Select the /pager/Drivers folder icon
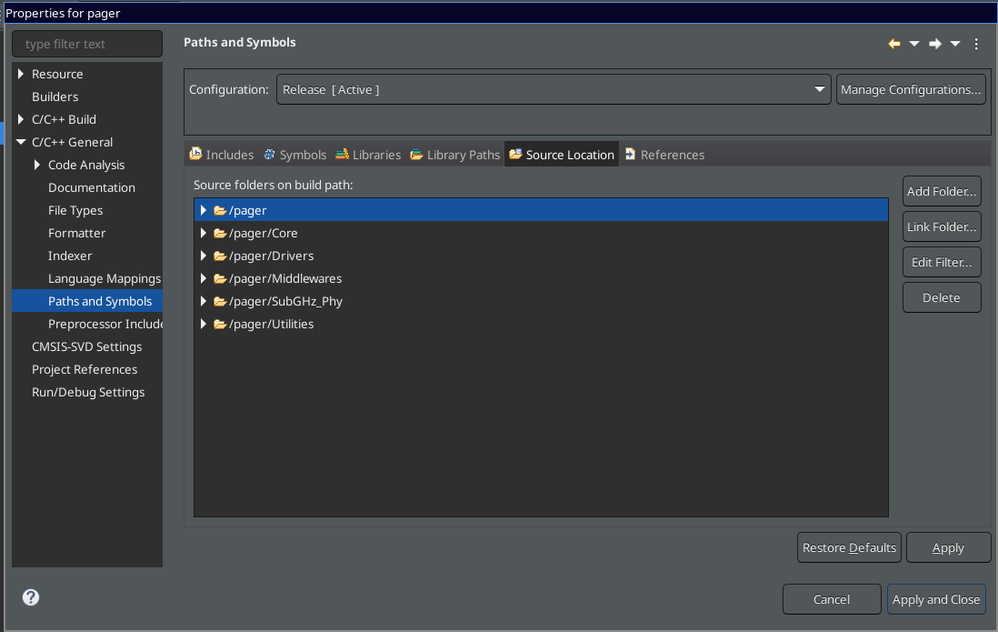 click(x=220, y=256)
